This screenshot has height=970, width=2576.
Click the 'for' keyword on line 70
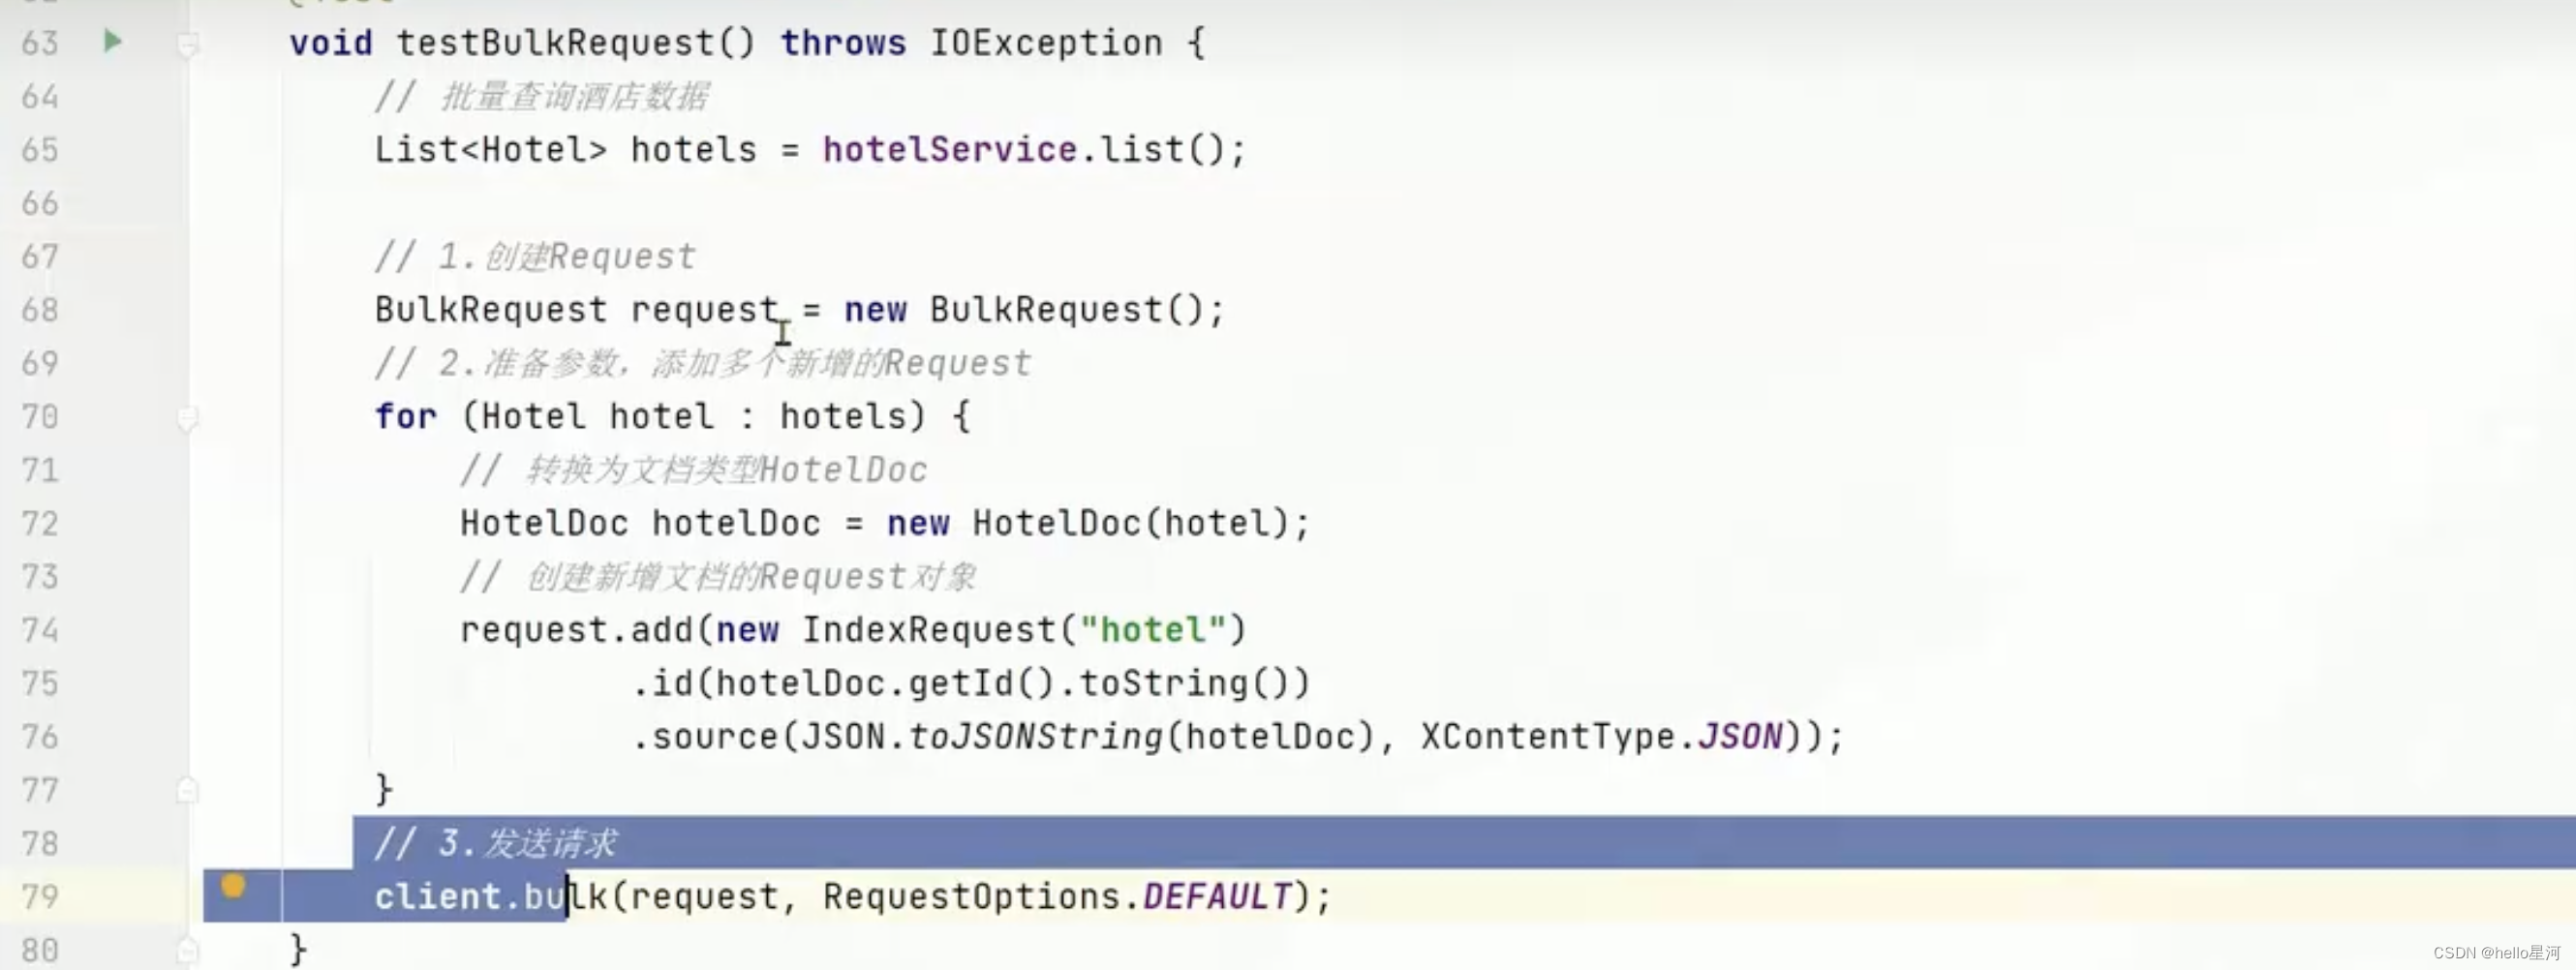(406, 416)
